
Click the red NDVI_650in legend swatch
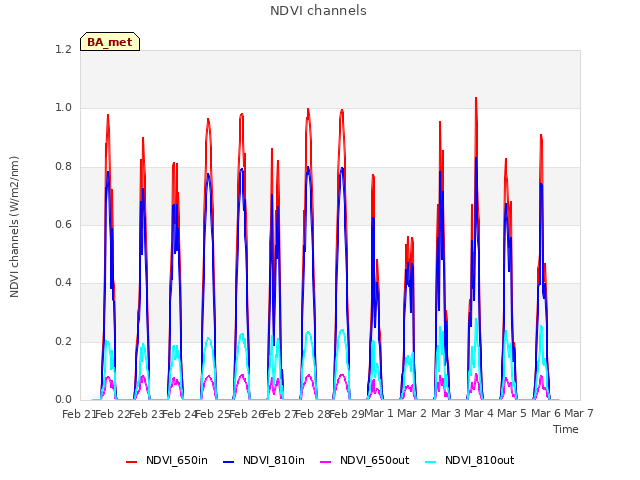(x=131, y=462)
